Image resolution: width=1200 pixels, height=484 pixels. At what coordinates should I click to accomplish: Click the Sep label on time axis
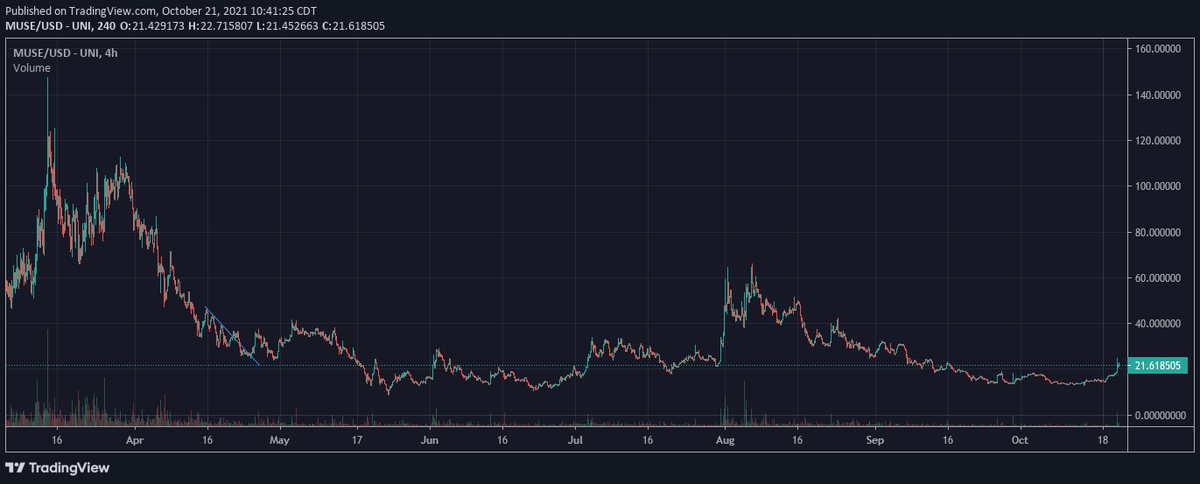(x=875, y=439)
